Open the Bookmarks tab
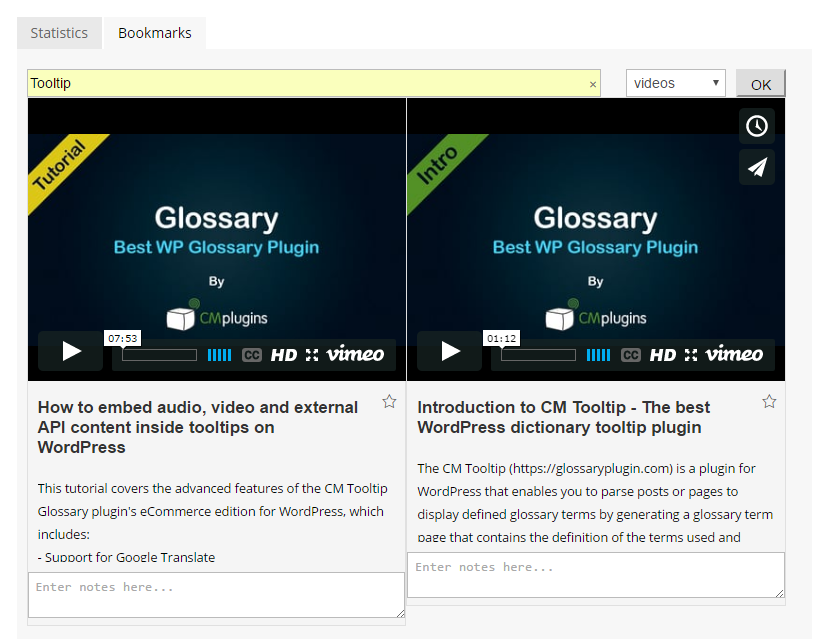The height and width of the screenshot is (639, 829). [154, 33]
